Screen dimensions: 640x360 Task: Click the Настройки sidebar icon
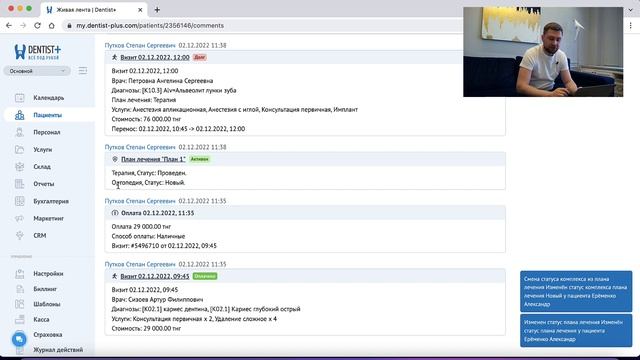(x=20, y=274)
